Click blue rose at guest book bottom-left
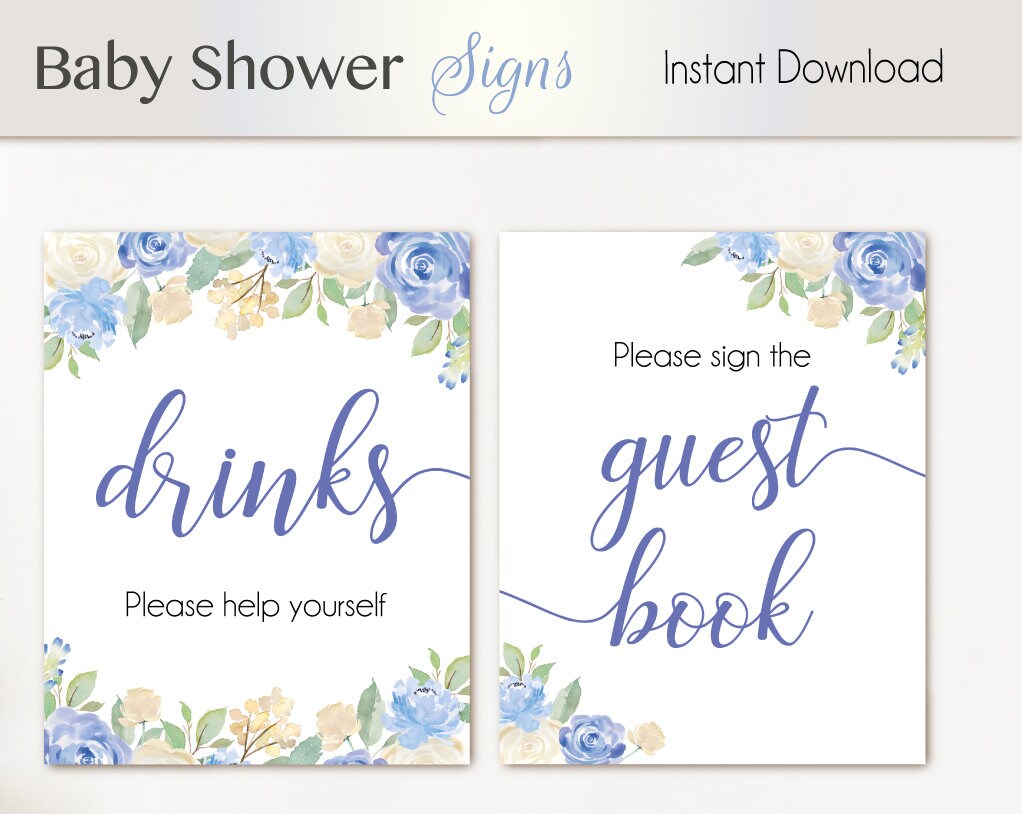Image resolution: width=1022 pixels, height=814 pixels. click(x=592, y=739)
